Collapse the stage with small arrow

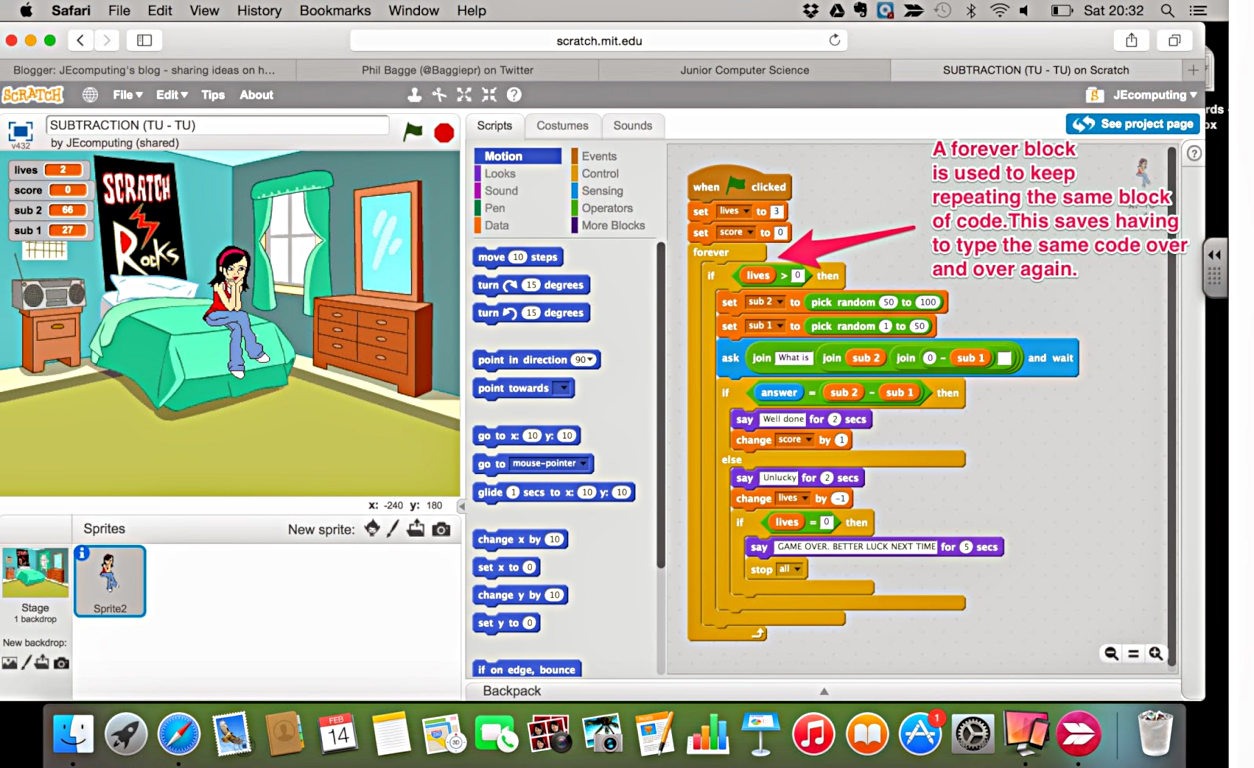click(462, 507)
